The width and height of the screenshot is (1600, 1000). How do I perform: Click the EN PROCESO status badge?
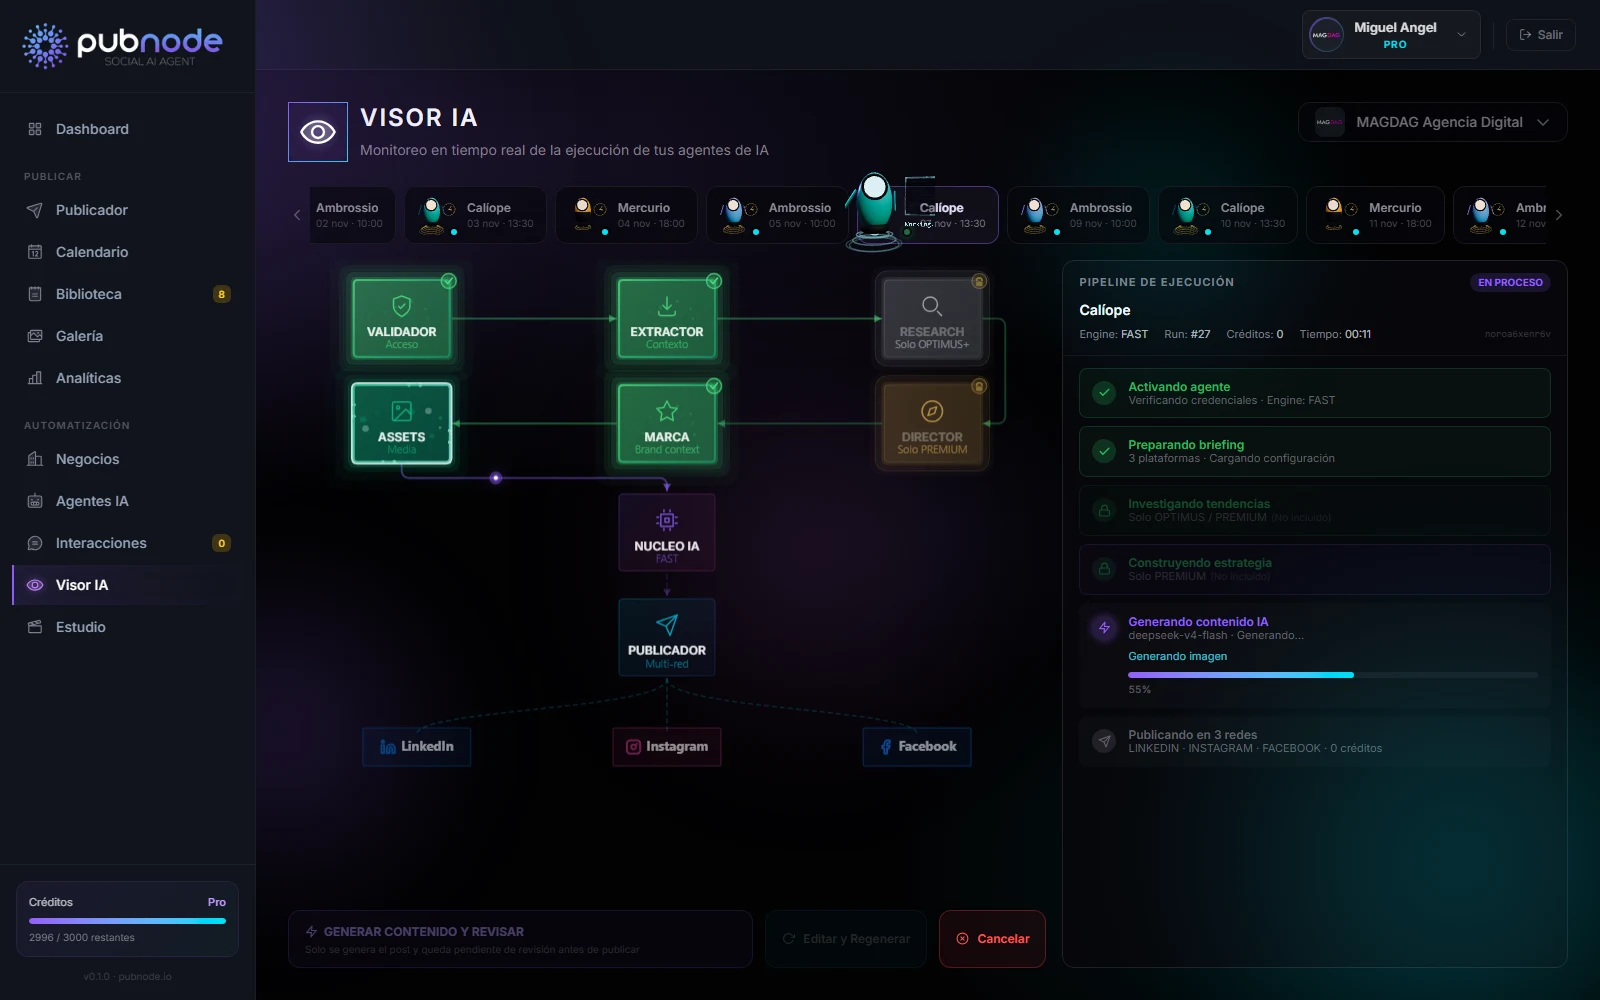pos(1510,283)
